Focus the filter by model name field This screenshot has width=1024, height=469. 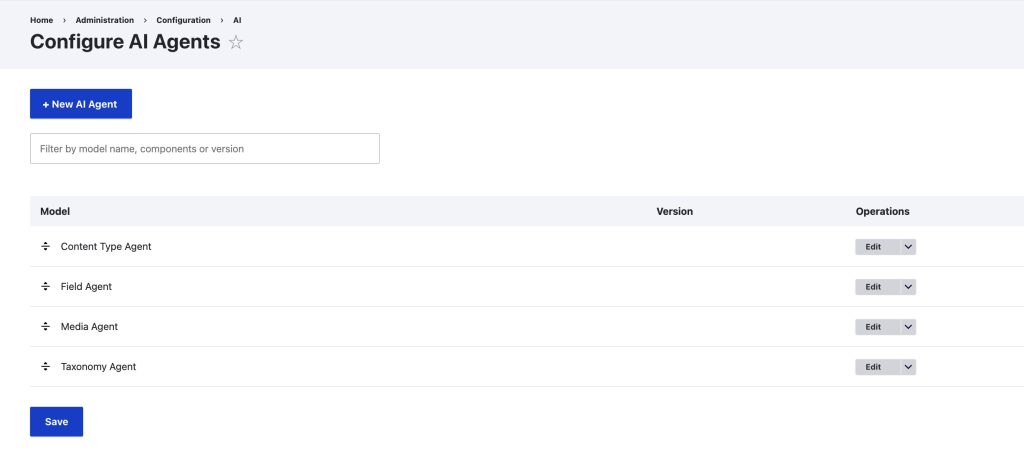click(205, 149)
